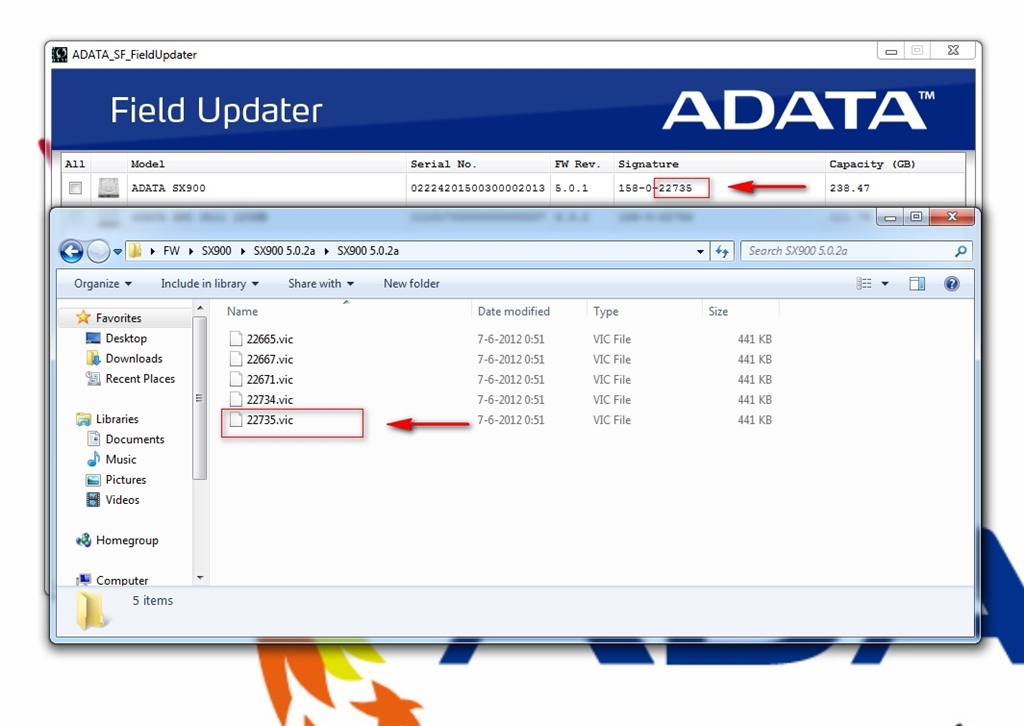Click the folder icon in address bar

point(135,251)
